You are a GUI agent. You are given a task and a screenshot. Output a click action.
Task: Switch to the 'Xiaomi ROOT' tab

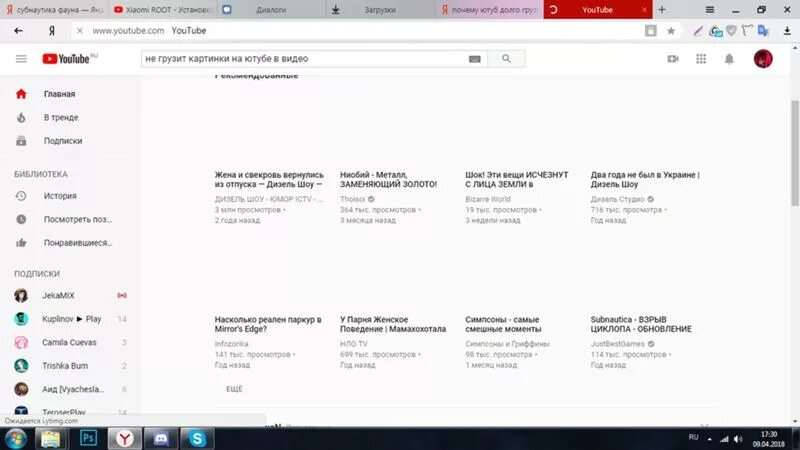163,10
